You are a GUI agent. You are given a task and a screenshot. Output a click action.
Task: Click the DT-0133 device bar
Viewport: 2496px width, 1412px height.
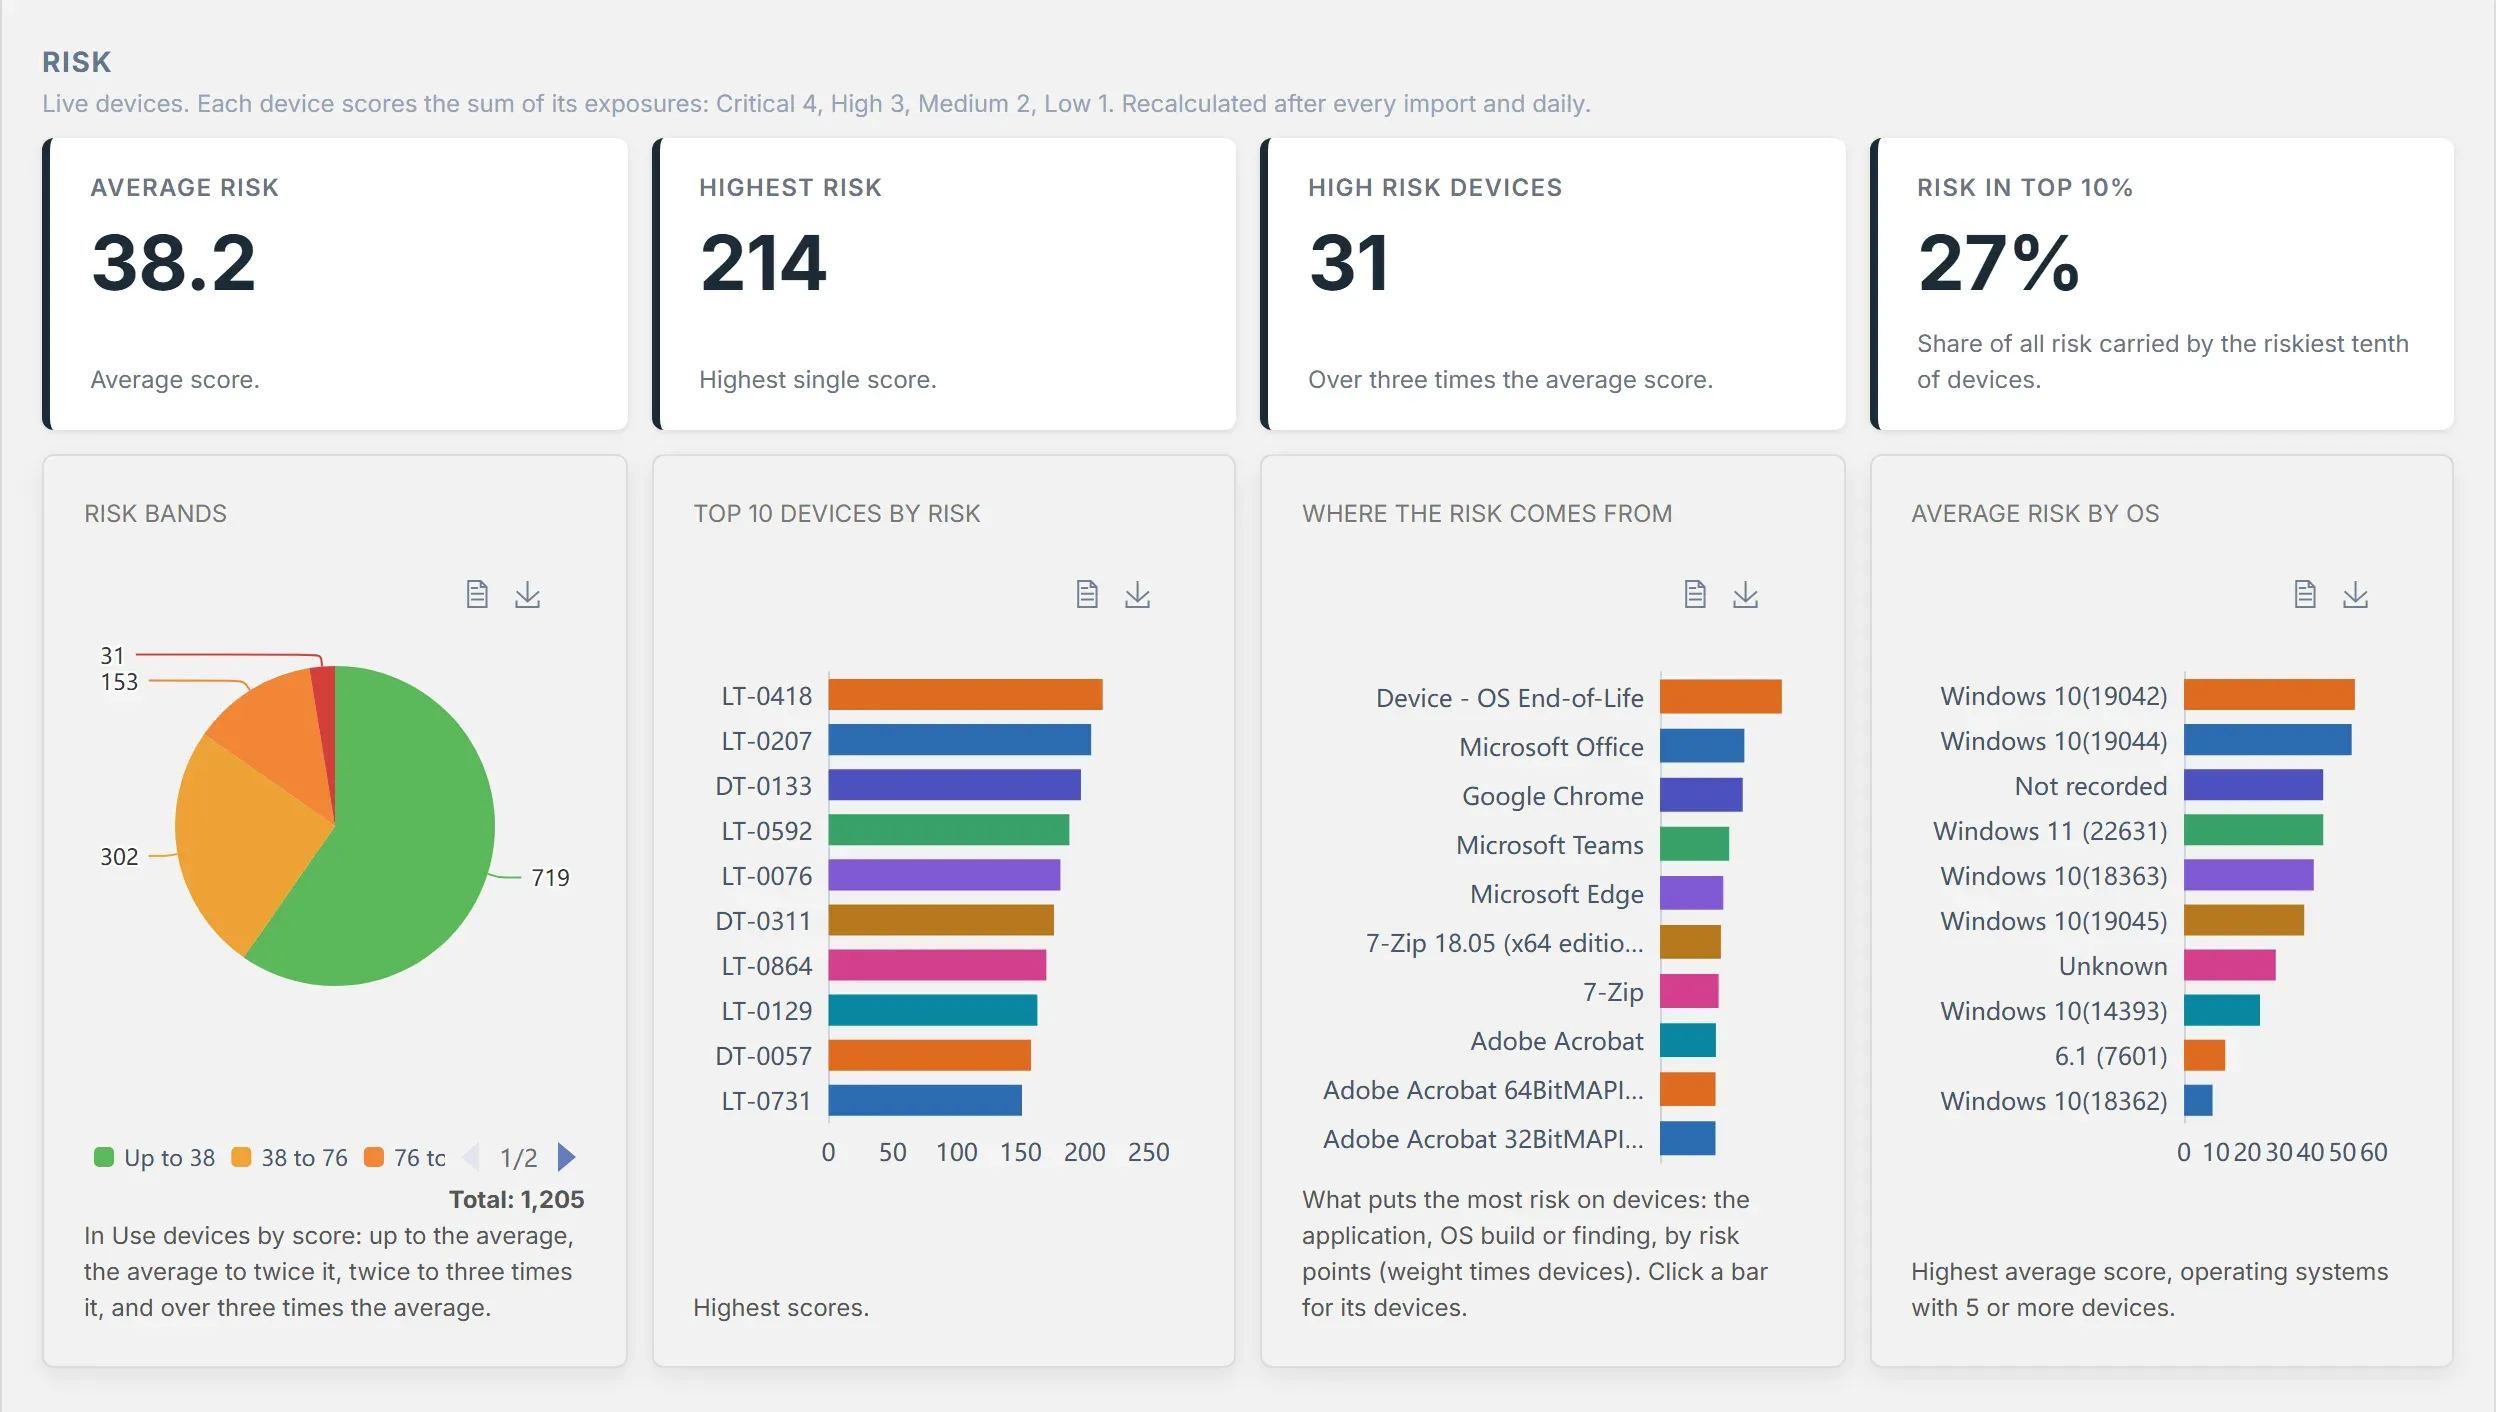coord(954,785)
